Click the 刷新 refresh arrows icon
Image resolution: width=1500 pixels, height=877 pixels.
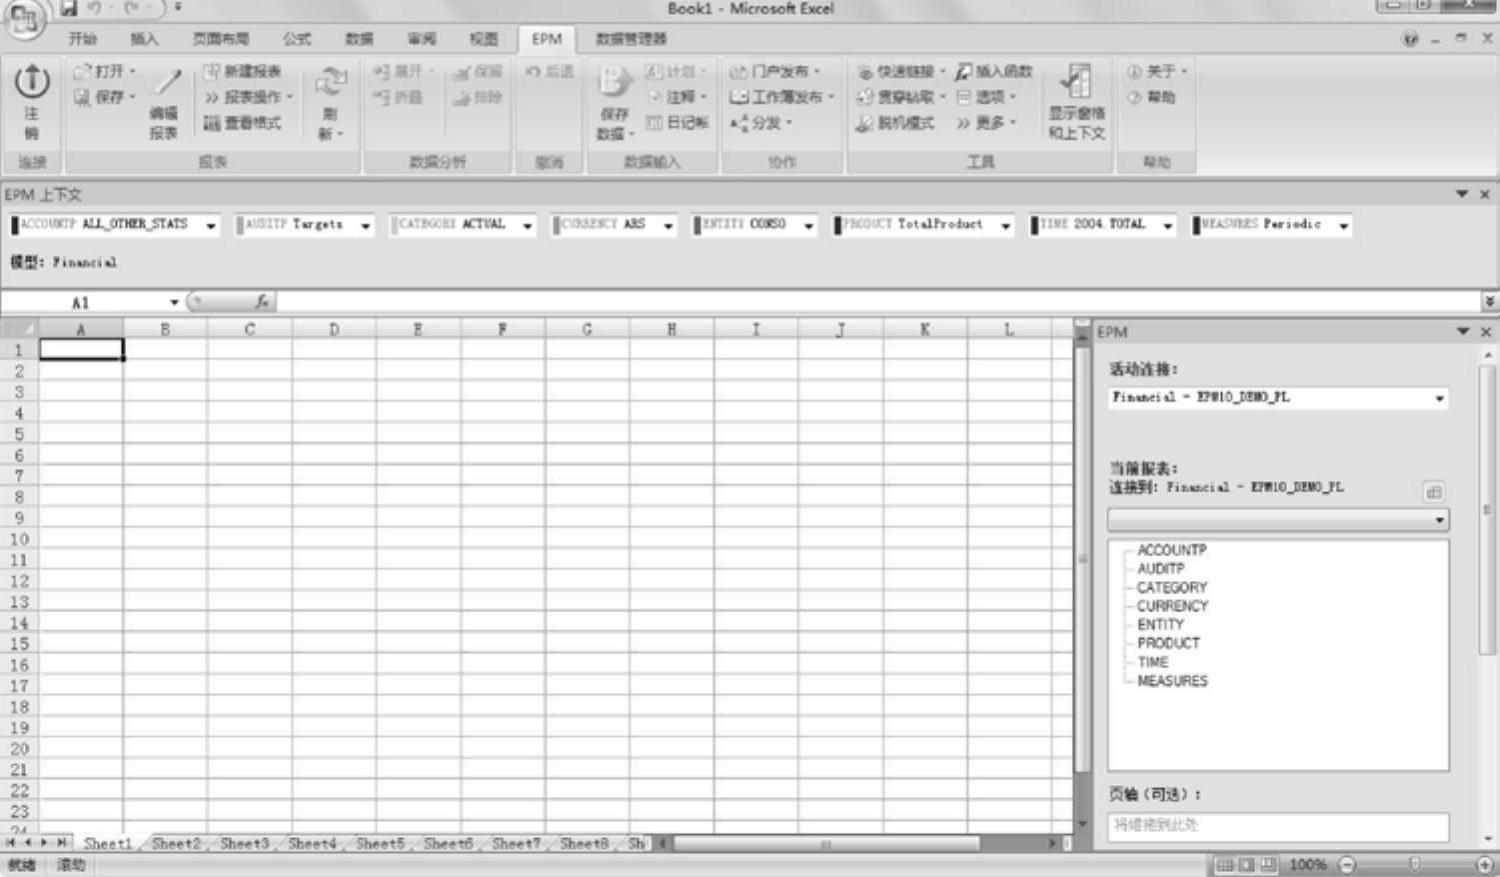click(x=330, y=81)
